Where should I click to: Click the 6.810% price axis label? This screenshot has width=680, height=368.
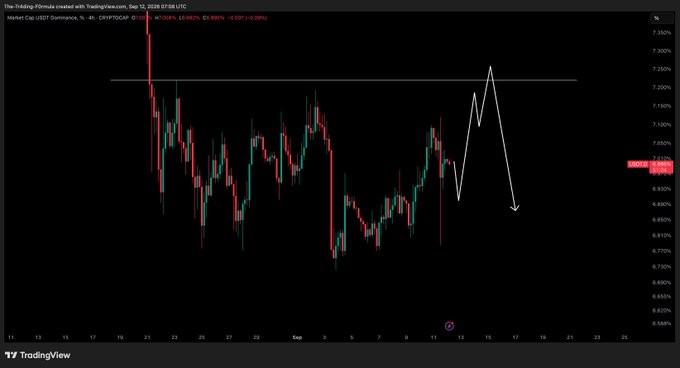click(x=661, y=235)
